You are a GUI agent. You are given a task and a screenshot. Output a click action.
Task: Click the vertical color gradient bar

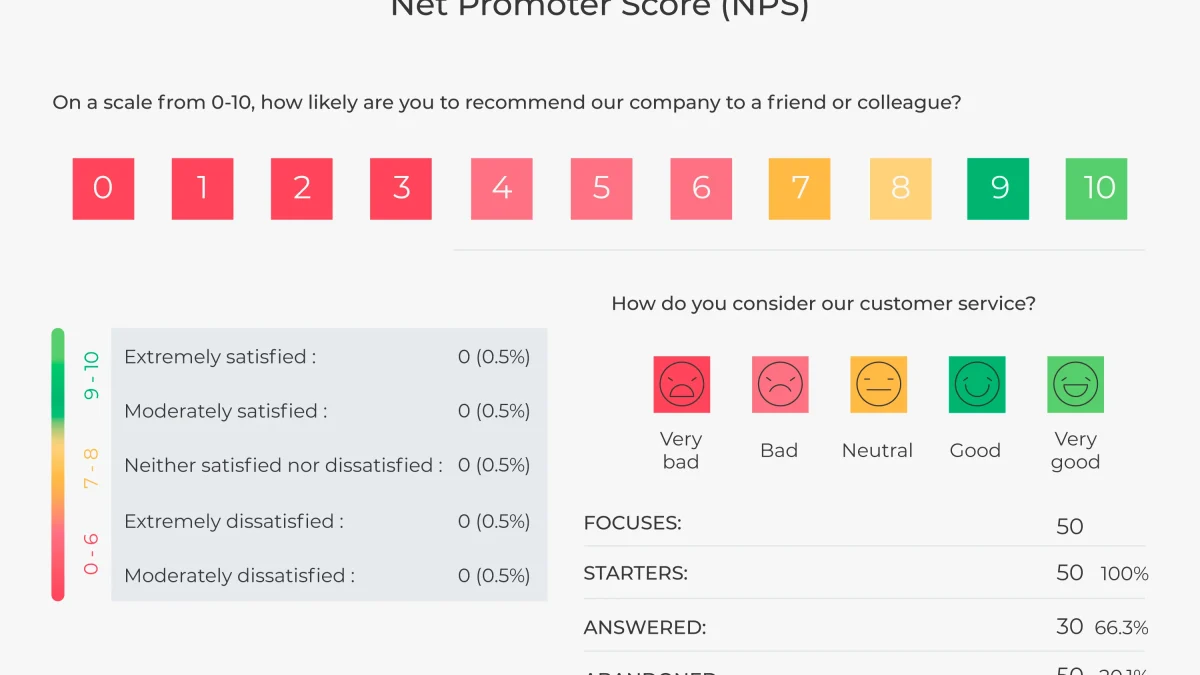(58, 465)
